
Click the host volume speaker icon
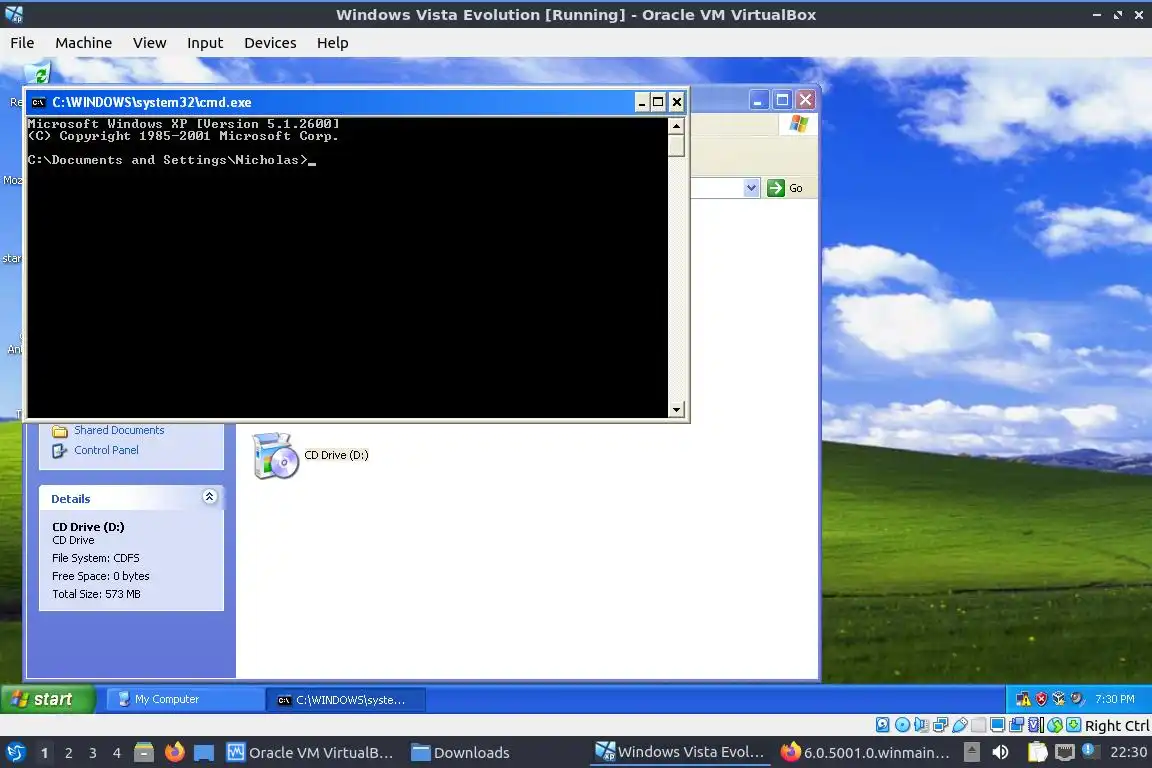pos(1000,753)
